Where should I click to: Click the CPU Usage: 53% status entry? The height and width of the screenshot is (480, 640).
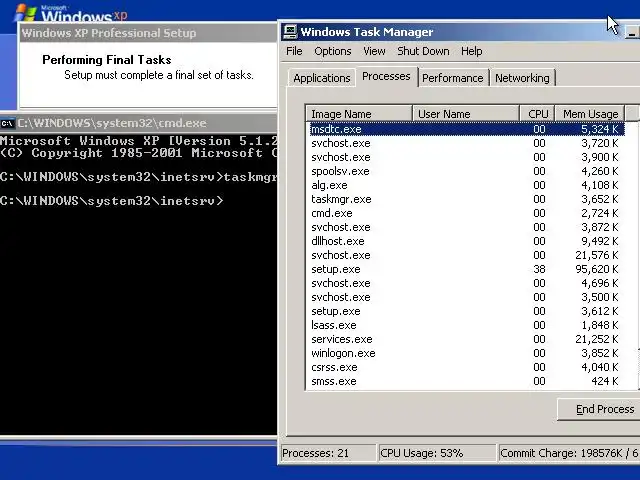click(437, 453)
